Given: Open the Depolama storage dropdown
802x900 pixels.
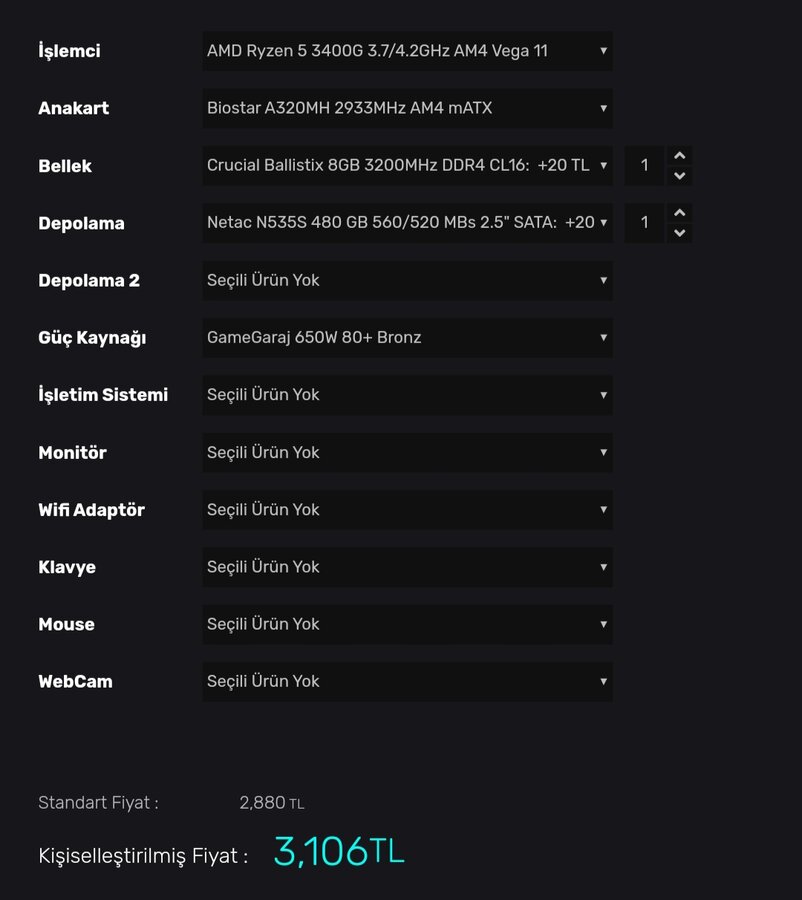Looking at the screenshot, I should (407, 223).
